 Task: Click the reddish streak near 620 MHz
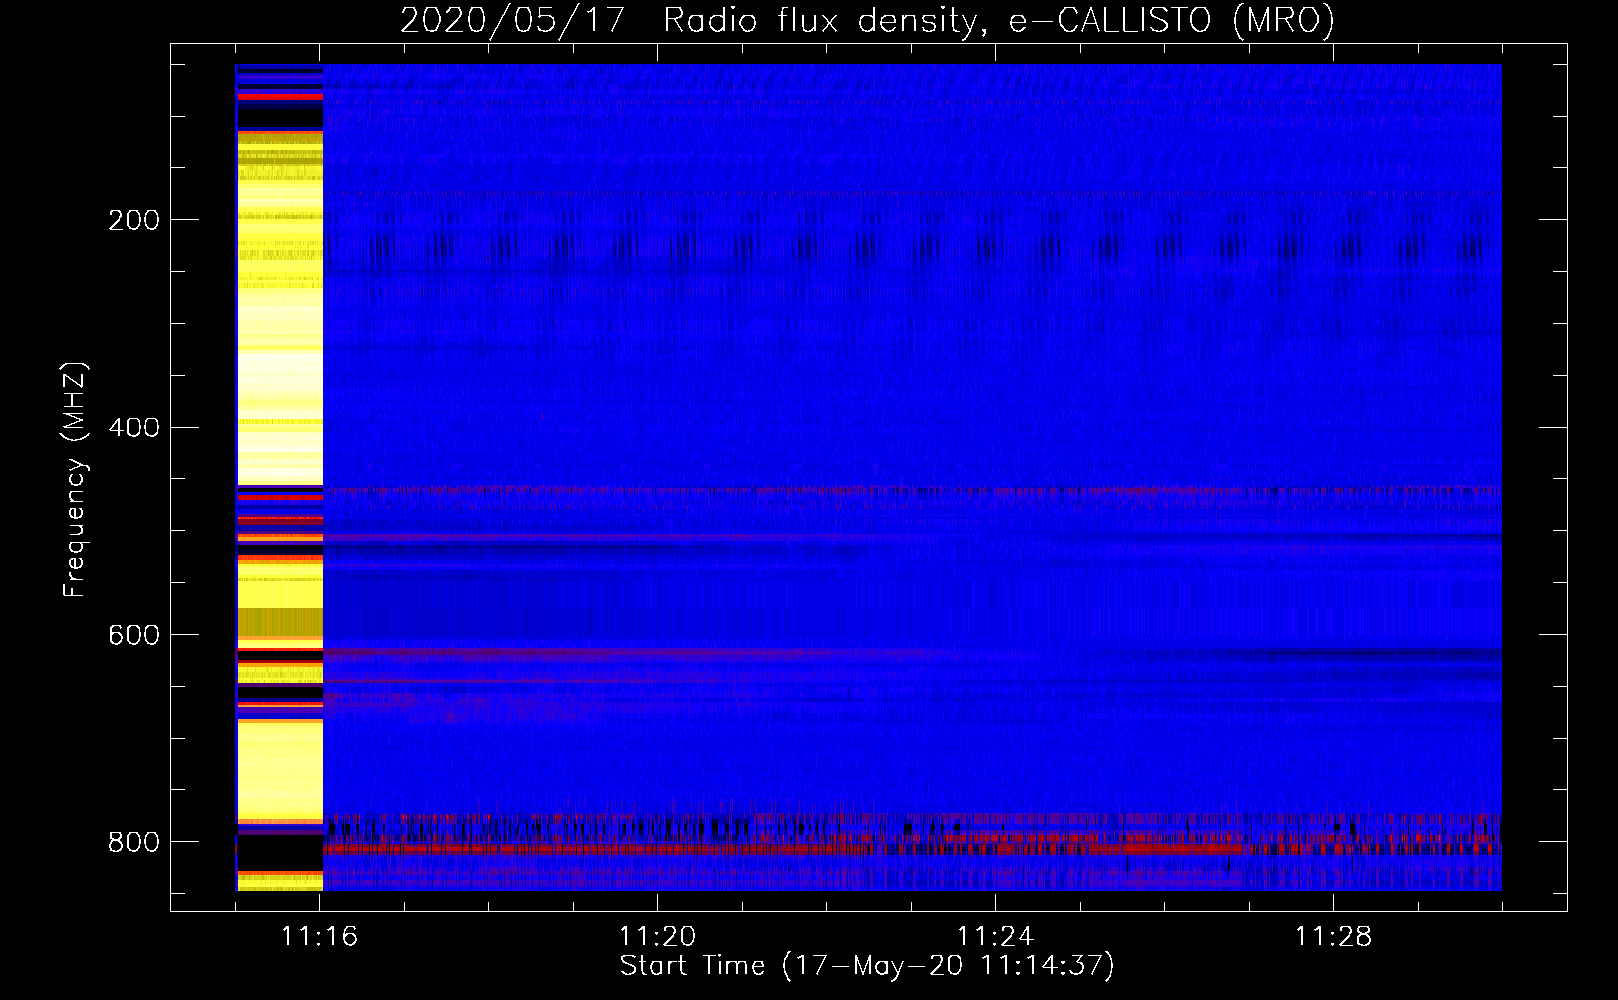(600, 653)
